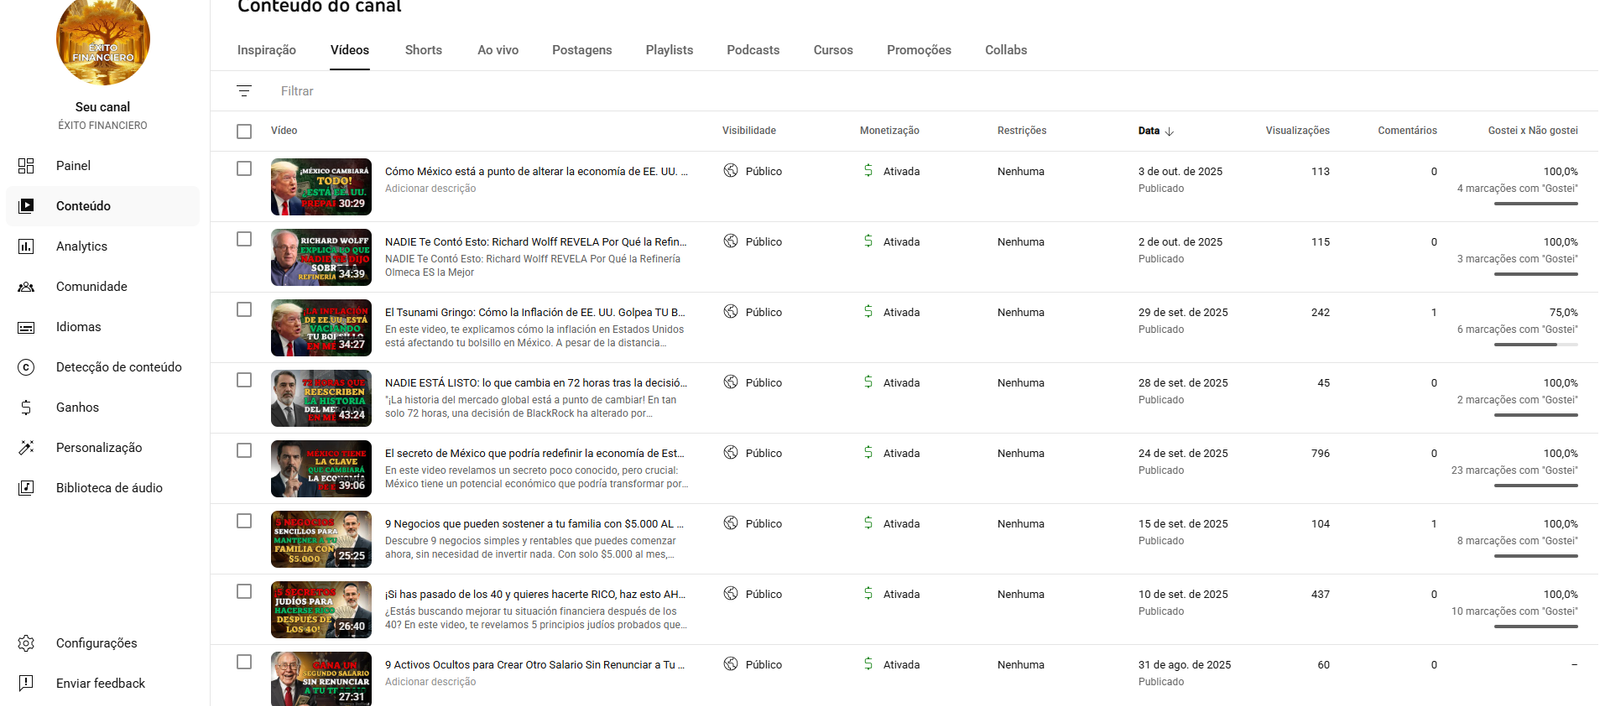Open the Playlists tab

(669, 50)
